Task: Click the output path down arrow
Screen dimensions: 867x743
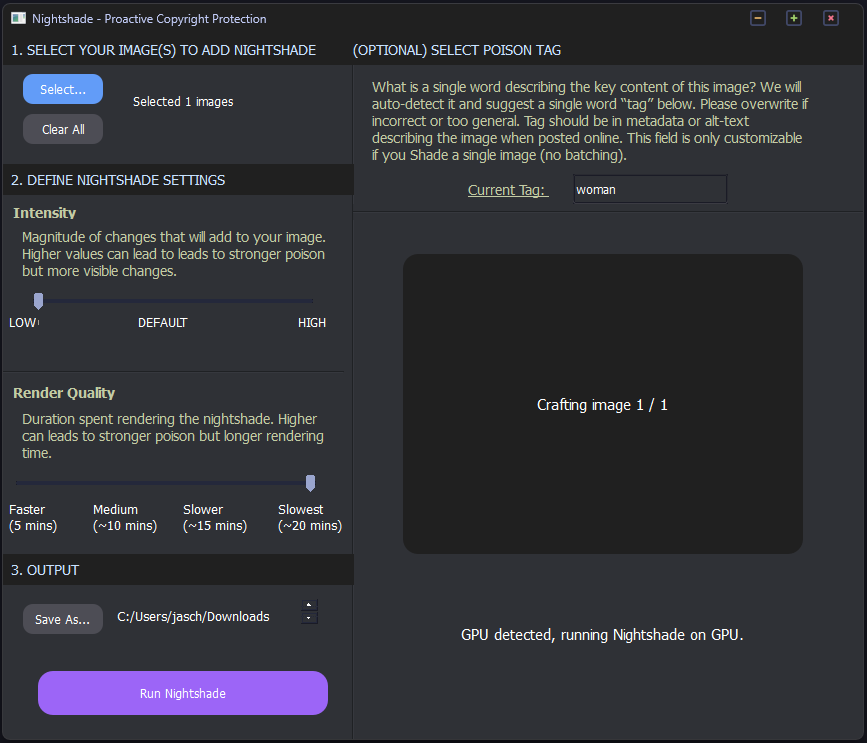Action: tap(309, 618)
